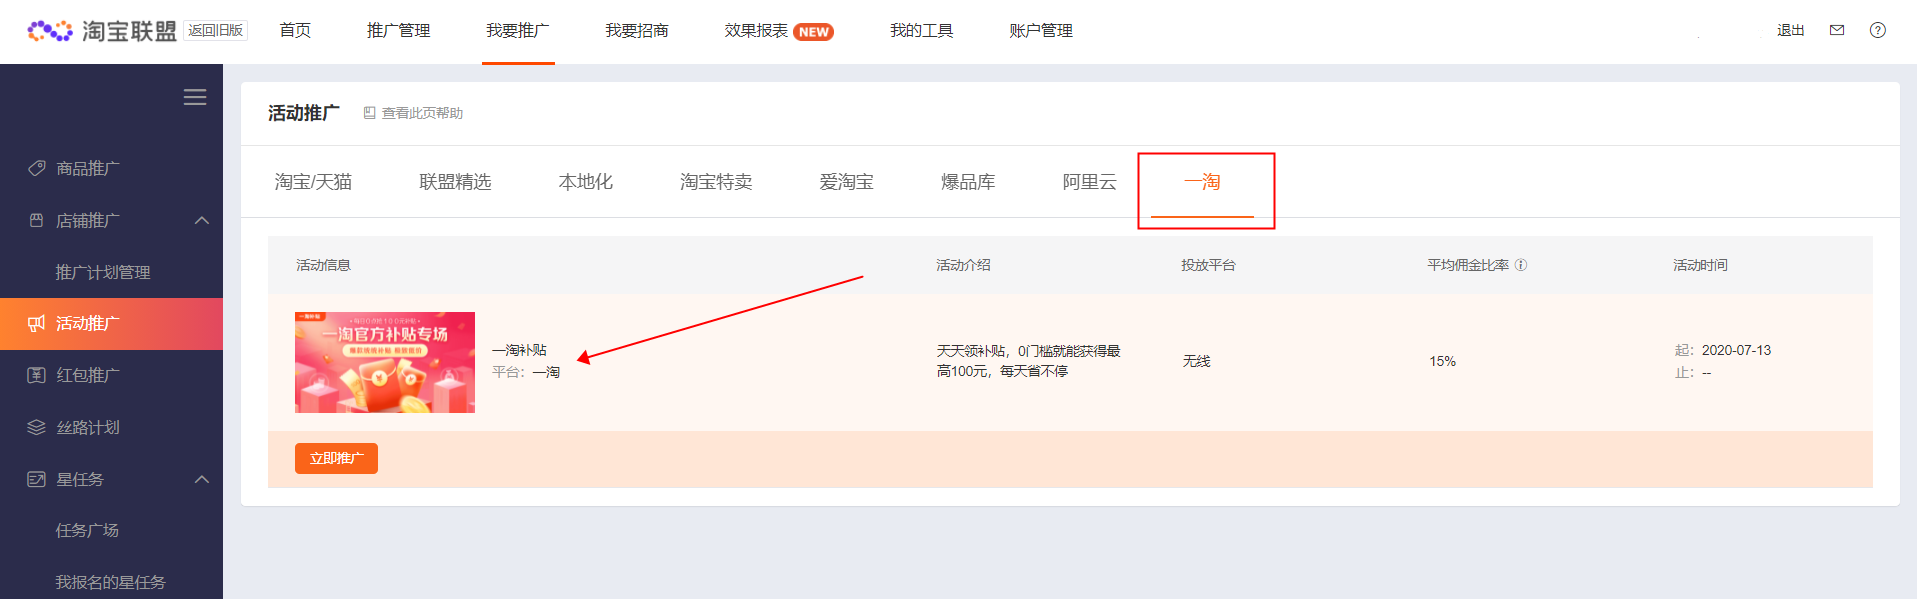Image resolution: width=1917 pixels, height=599 pixels.
Task: Click the 一淘官方补贴专场 banner thumbnail
Action: pyautogui.click(x=385, y=362)
